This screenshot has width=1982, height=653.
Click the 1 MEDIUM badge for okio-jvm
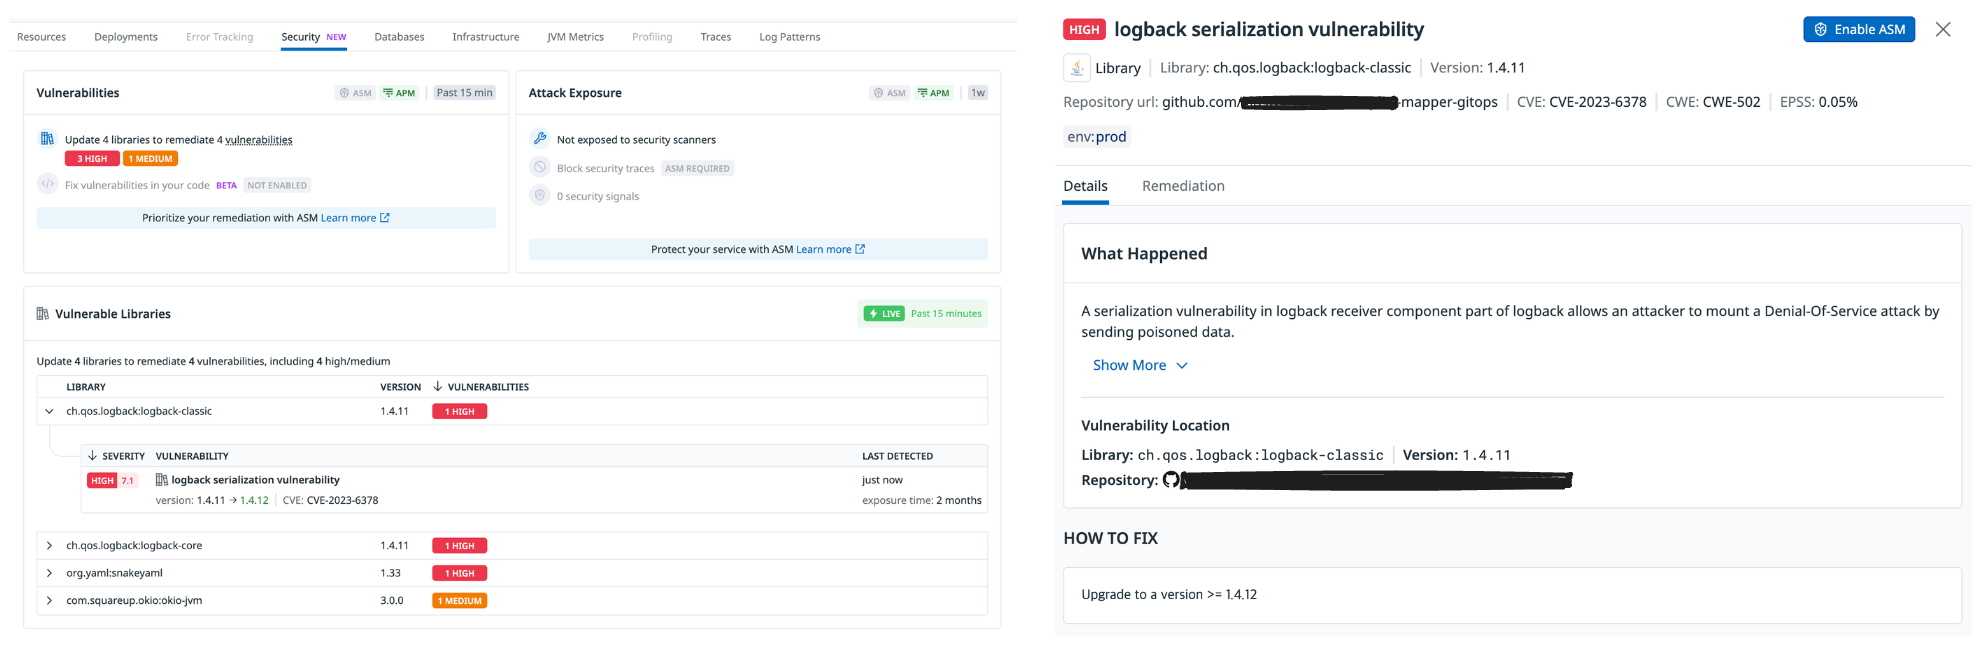pyautogui.click(x=459, y=600)
